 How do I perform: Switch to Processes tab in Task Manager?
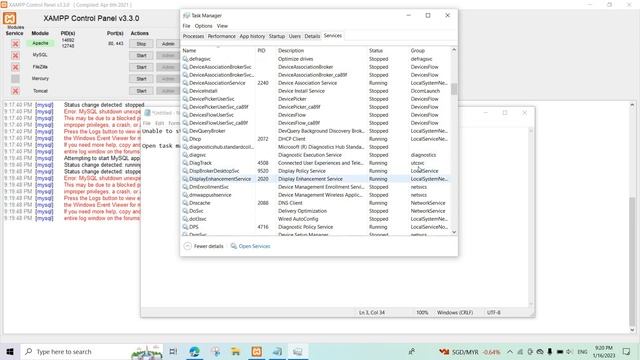[x=193, y=36]
